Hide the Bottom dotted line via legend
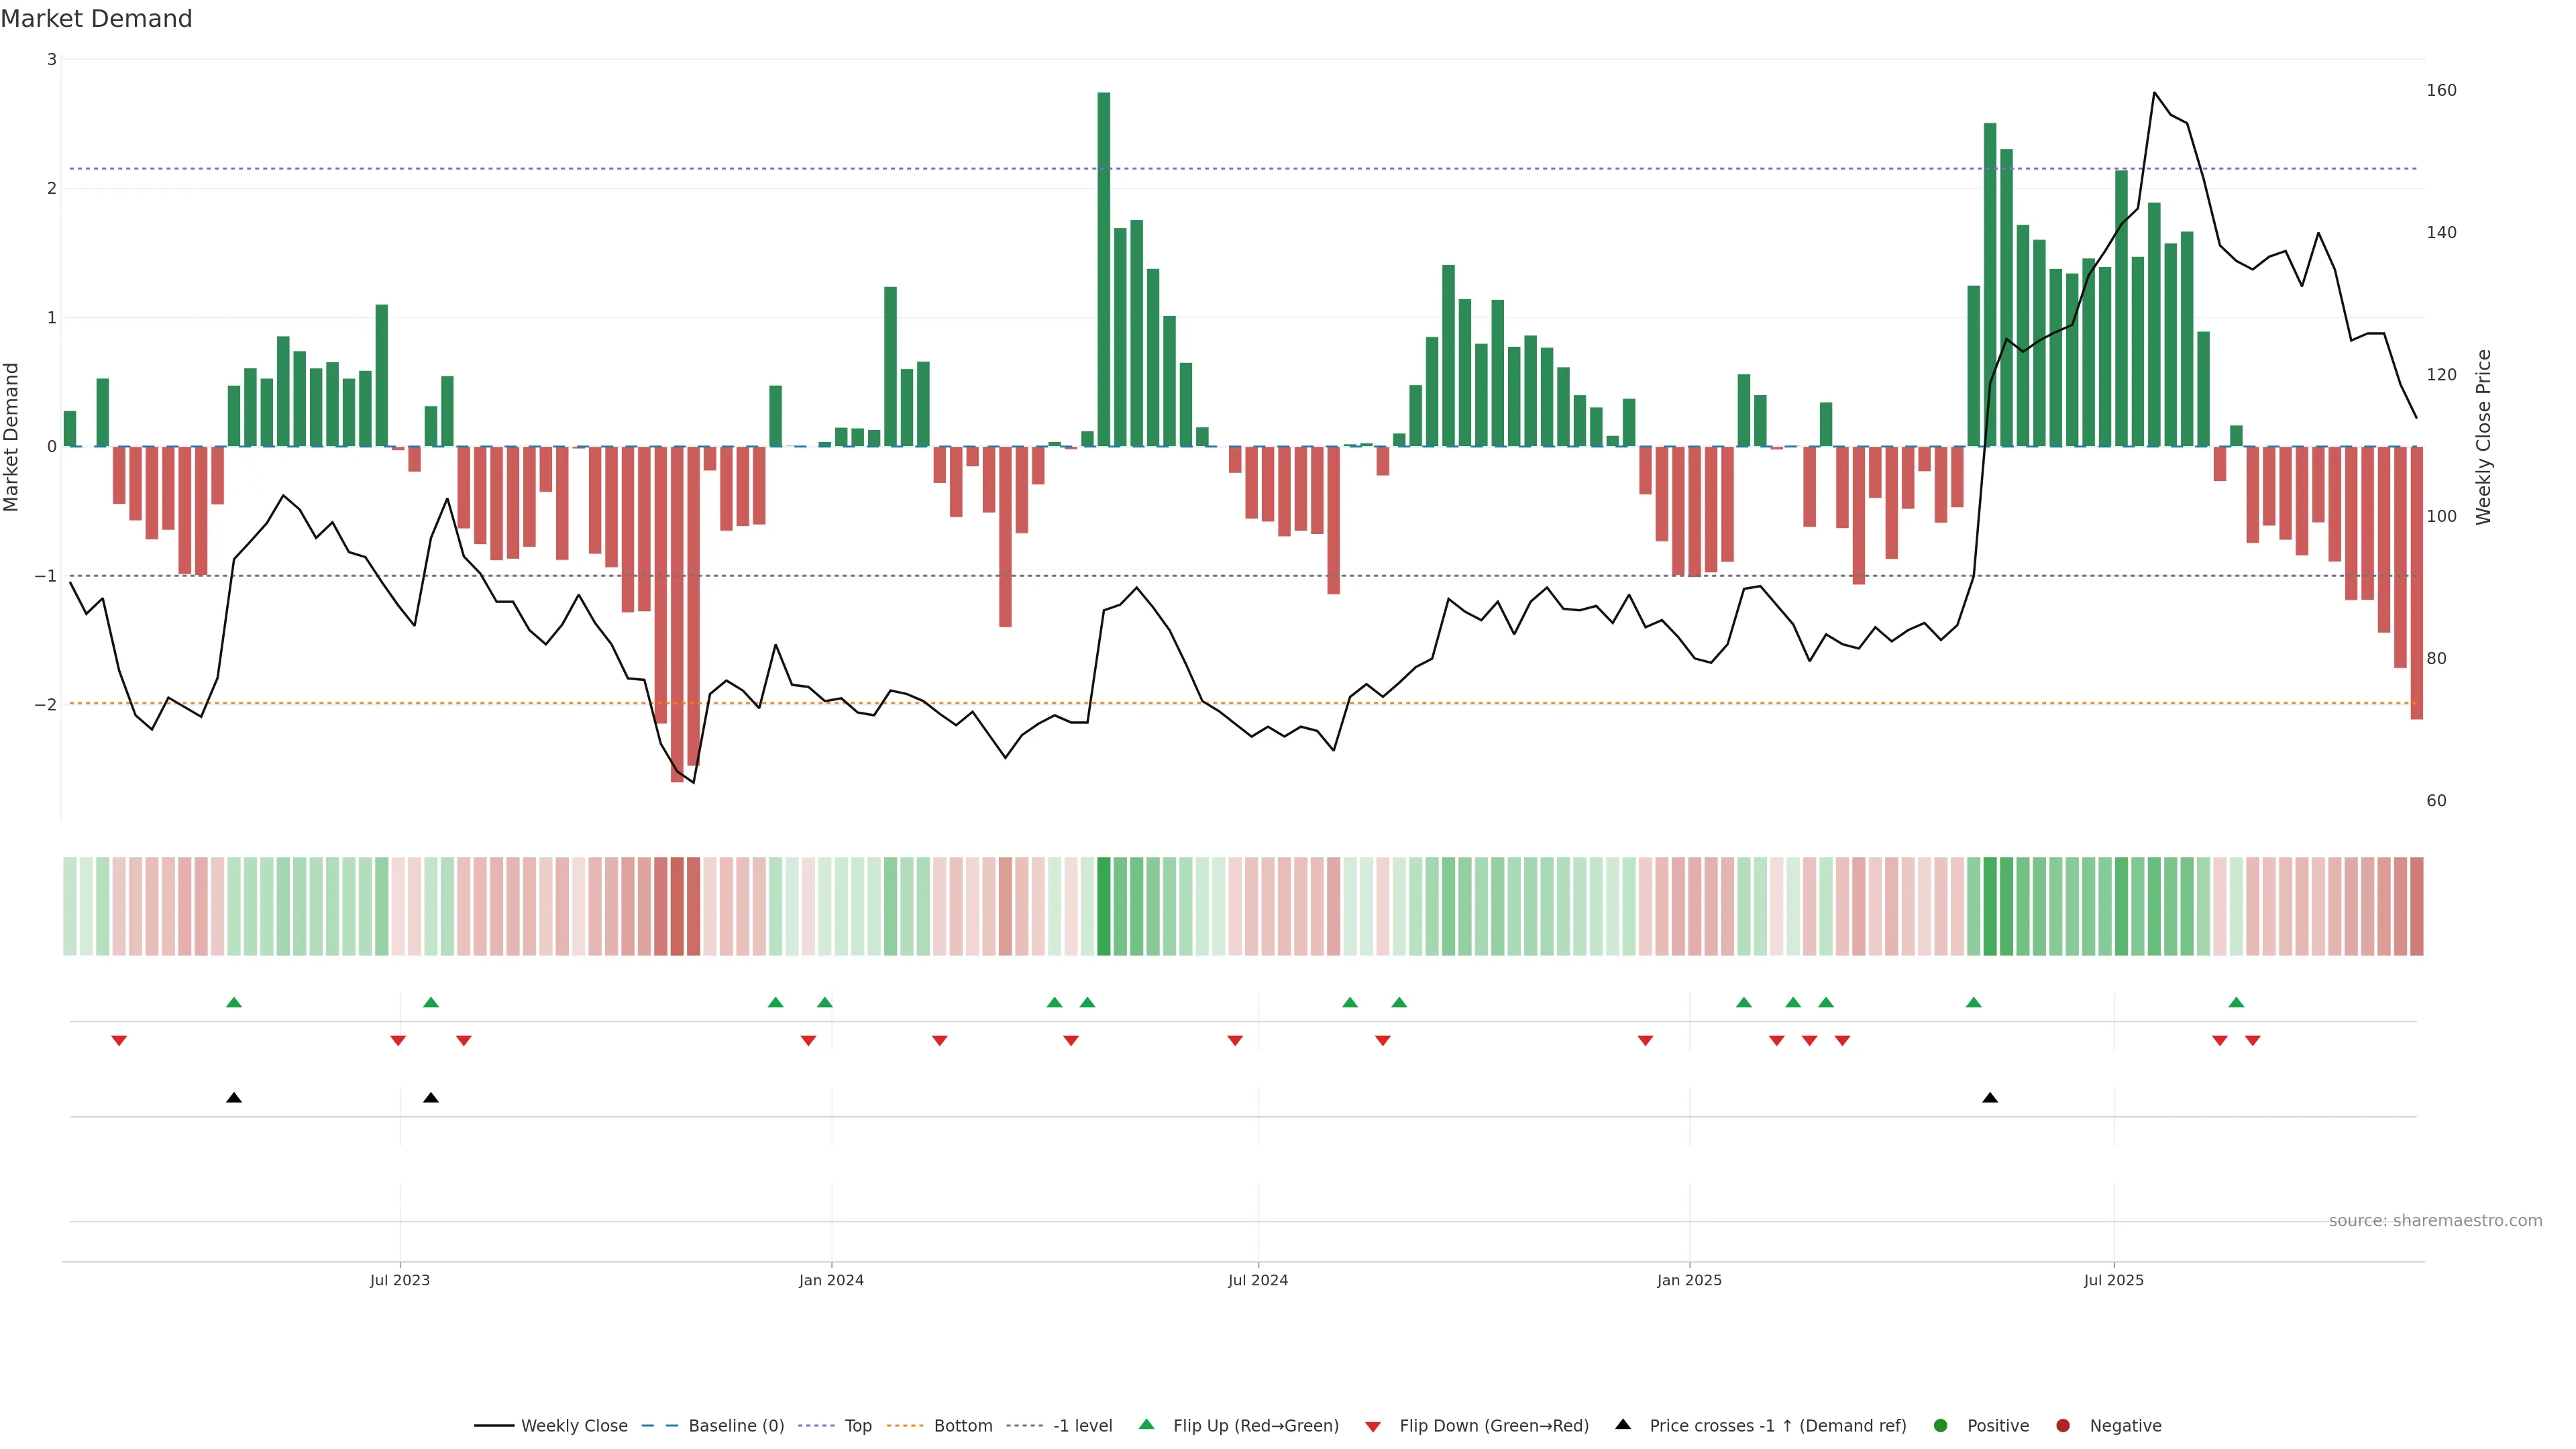Screen dimensions: 2576x1449 (962, 1425)
